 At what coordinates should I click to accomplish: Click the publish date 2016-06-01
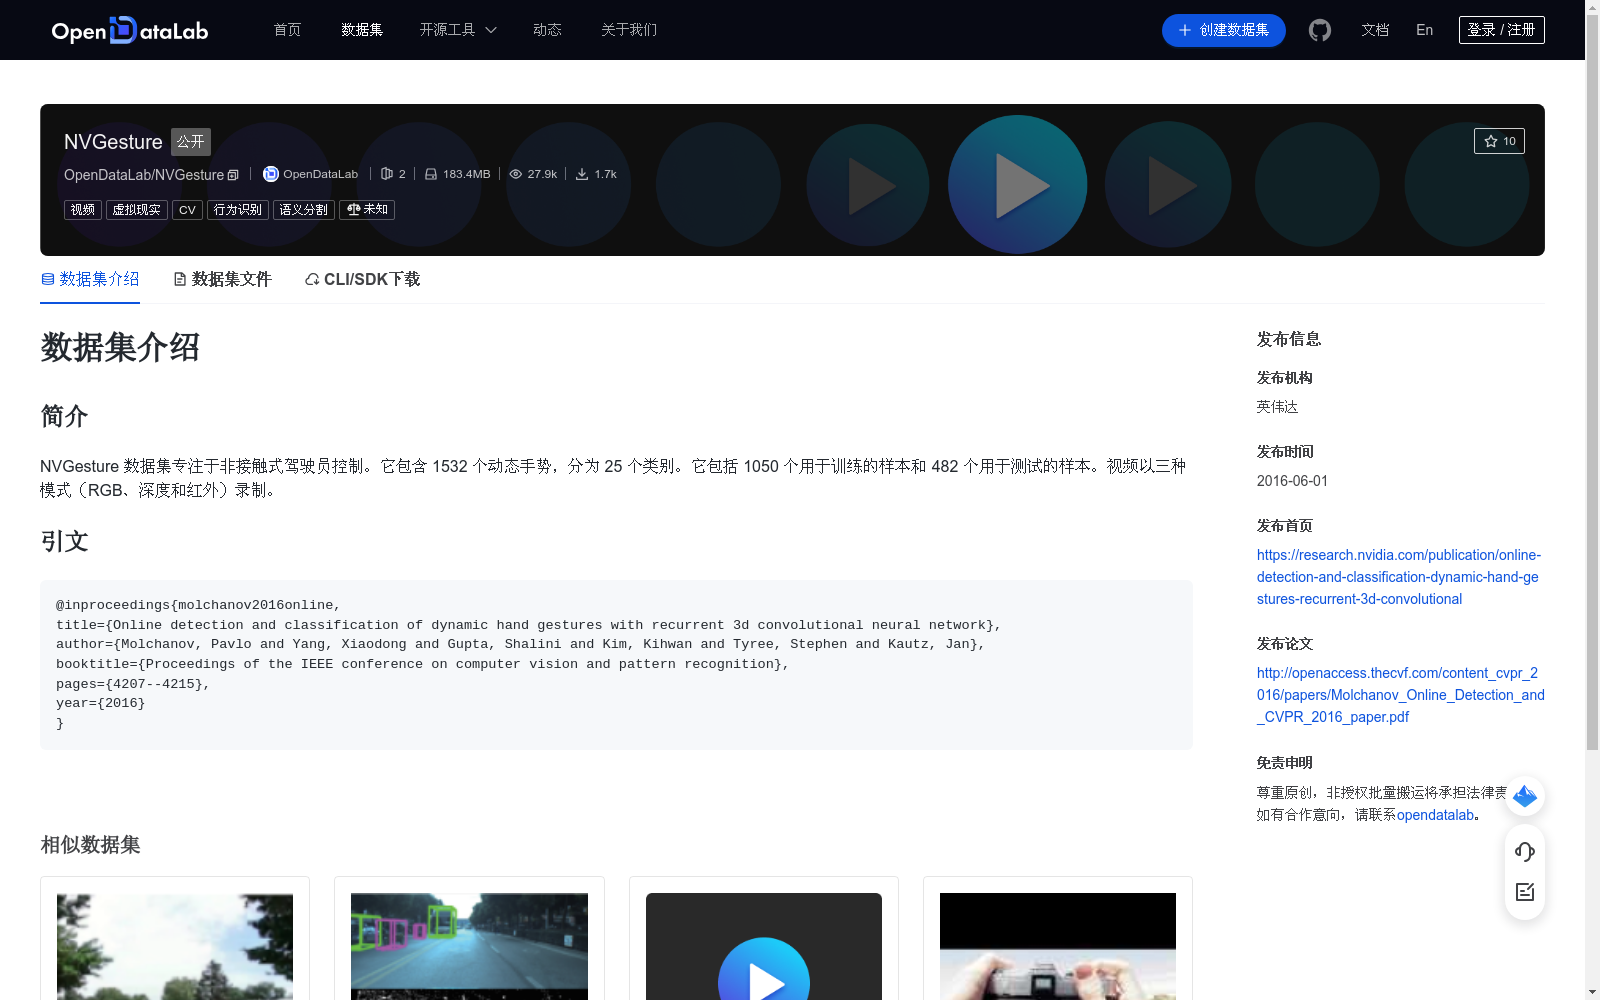[1292, 481]
